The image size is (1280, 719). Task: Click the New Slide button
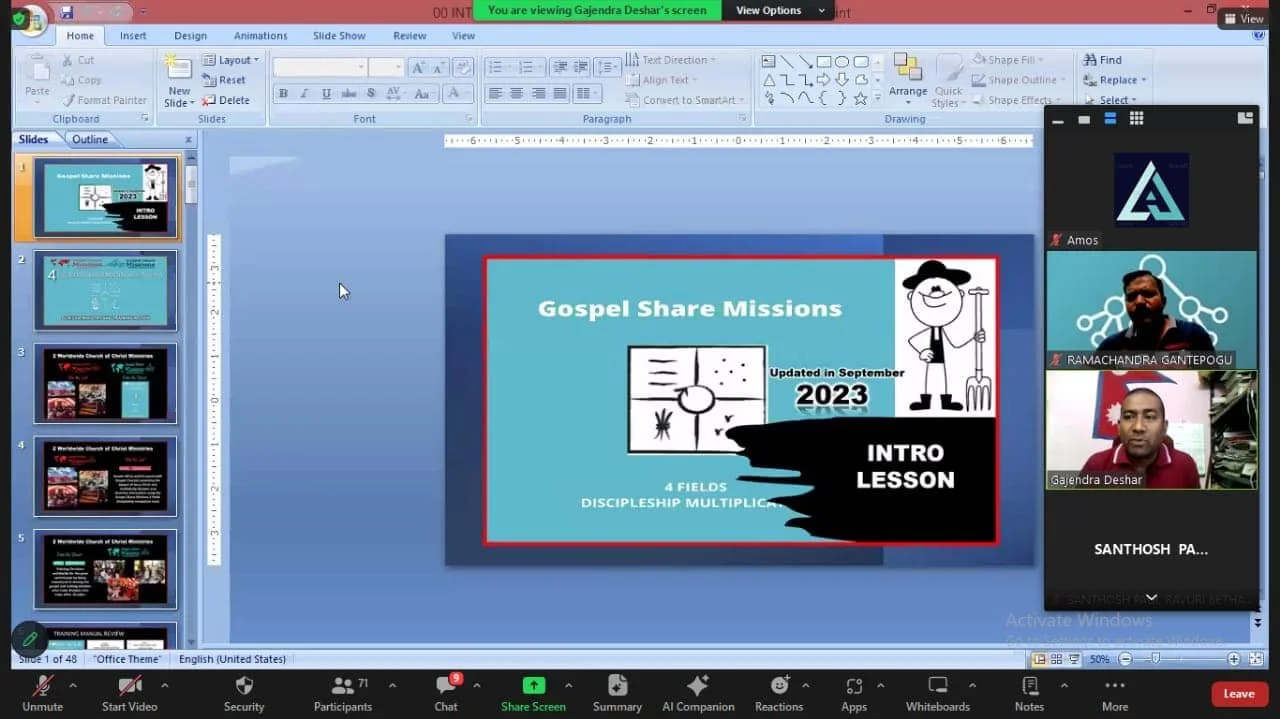pos(179,82)
